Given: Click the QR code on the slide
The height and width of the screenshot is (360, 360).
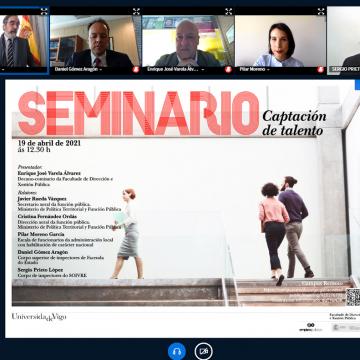Looking at the screenshot, I should (x=353, y=297).
